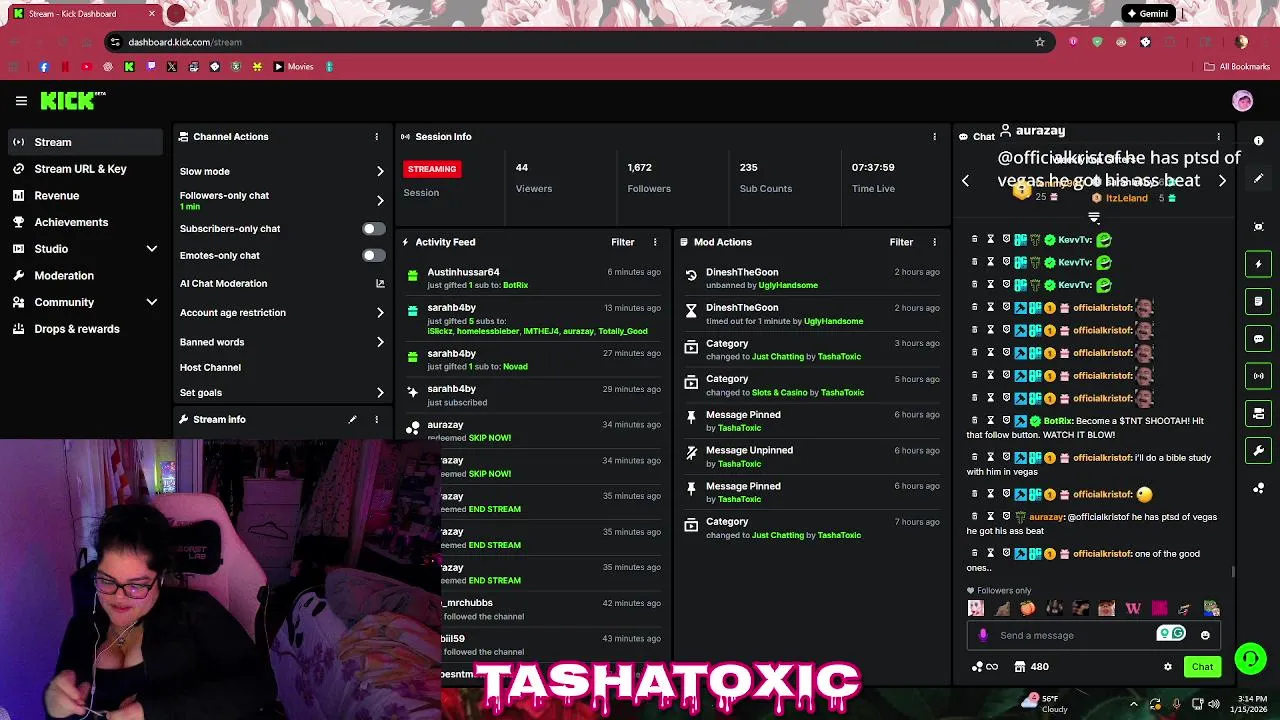
Task: Open Stream in left sidebar
Action: [x=86, y=142]
